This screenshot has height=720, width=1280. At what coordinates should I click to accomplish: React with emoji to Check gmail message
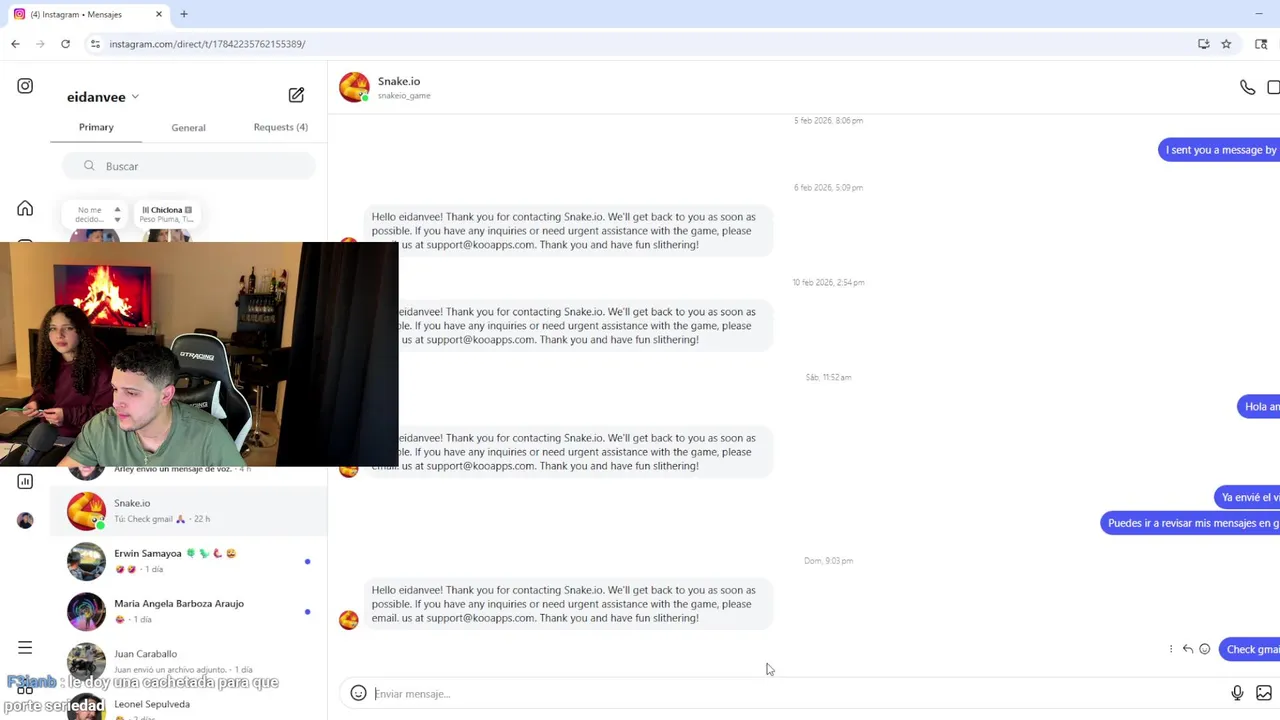tap(1204, 649)
